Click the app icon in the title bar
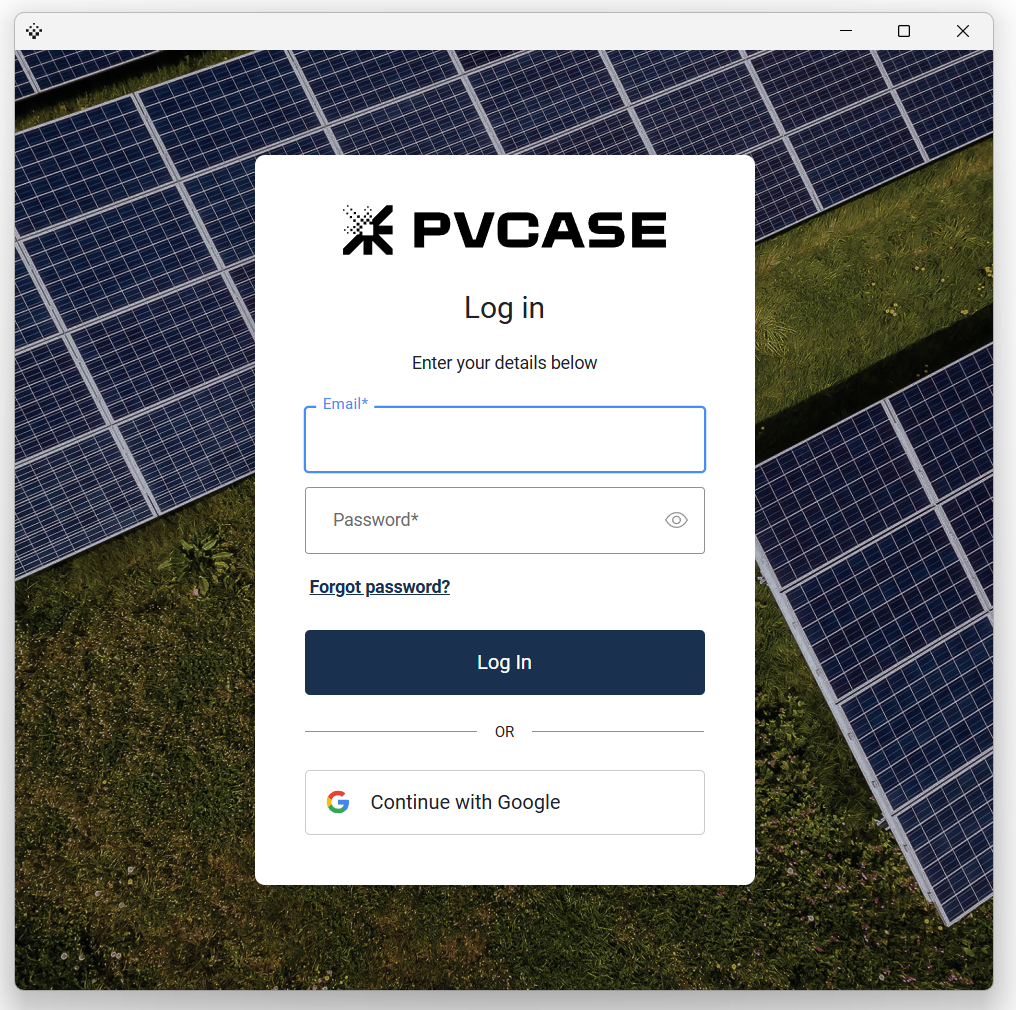 point(34,31)
